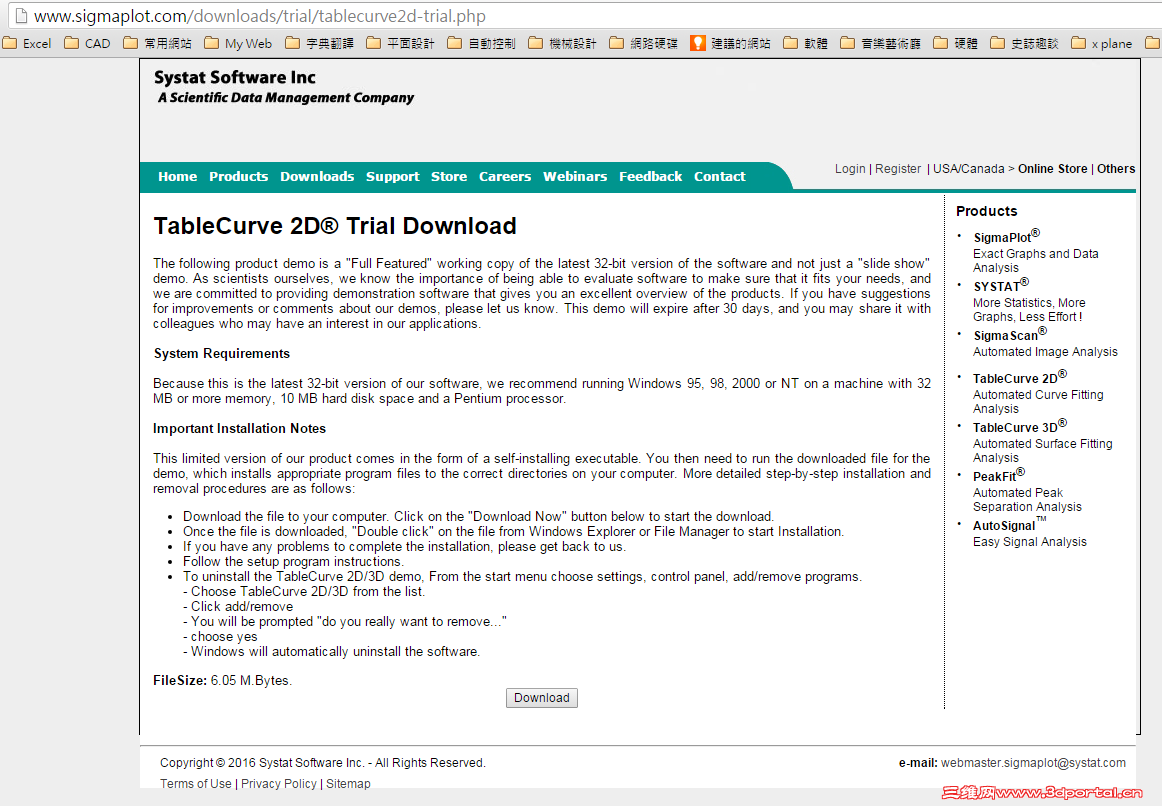Image resolution: width=1162 pixels, height=806 pixels.
Task: Click the Important Installation Notes heading
Action: [x=239, y=428]
